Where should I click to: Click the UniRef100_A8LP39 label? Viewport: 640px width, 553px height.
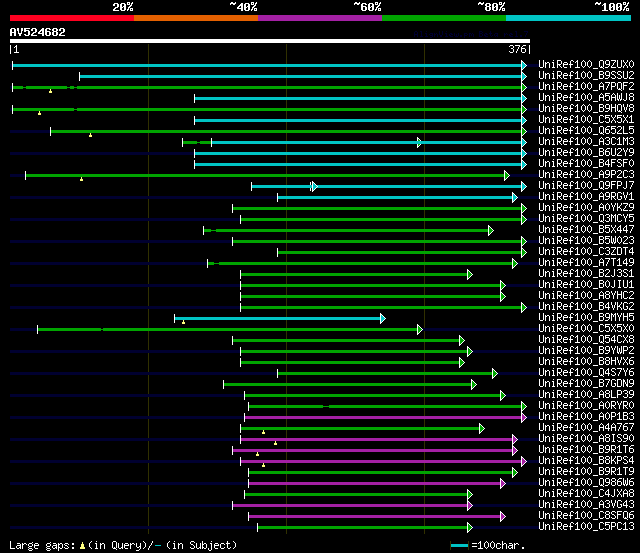[586, 395]
